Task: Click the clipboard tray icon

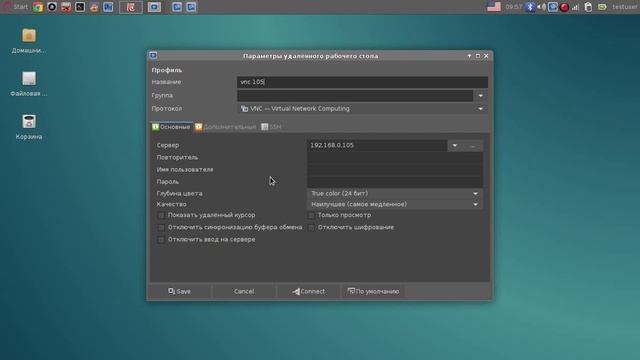Action: 588,7
